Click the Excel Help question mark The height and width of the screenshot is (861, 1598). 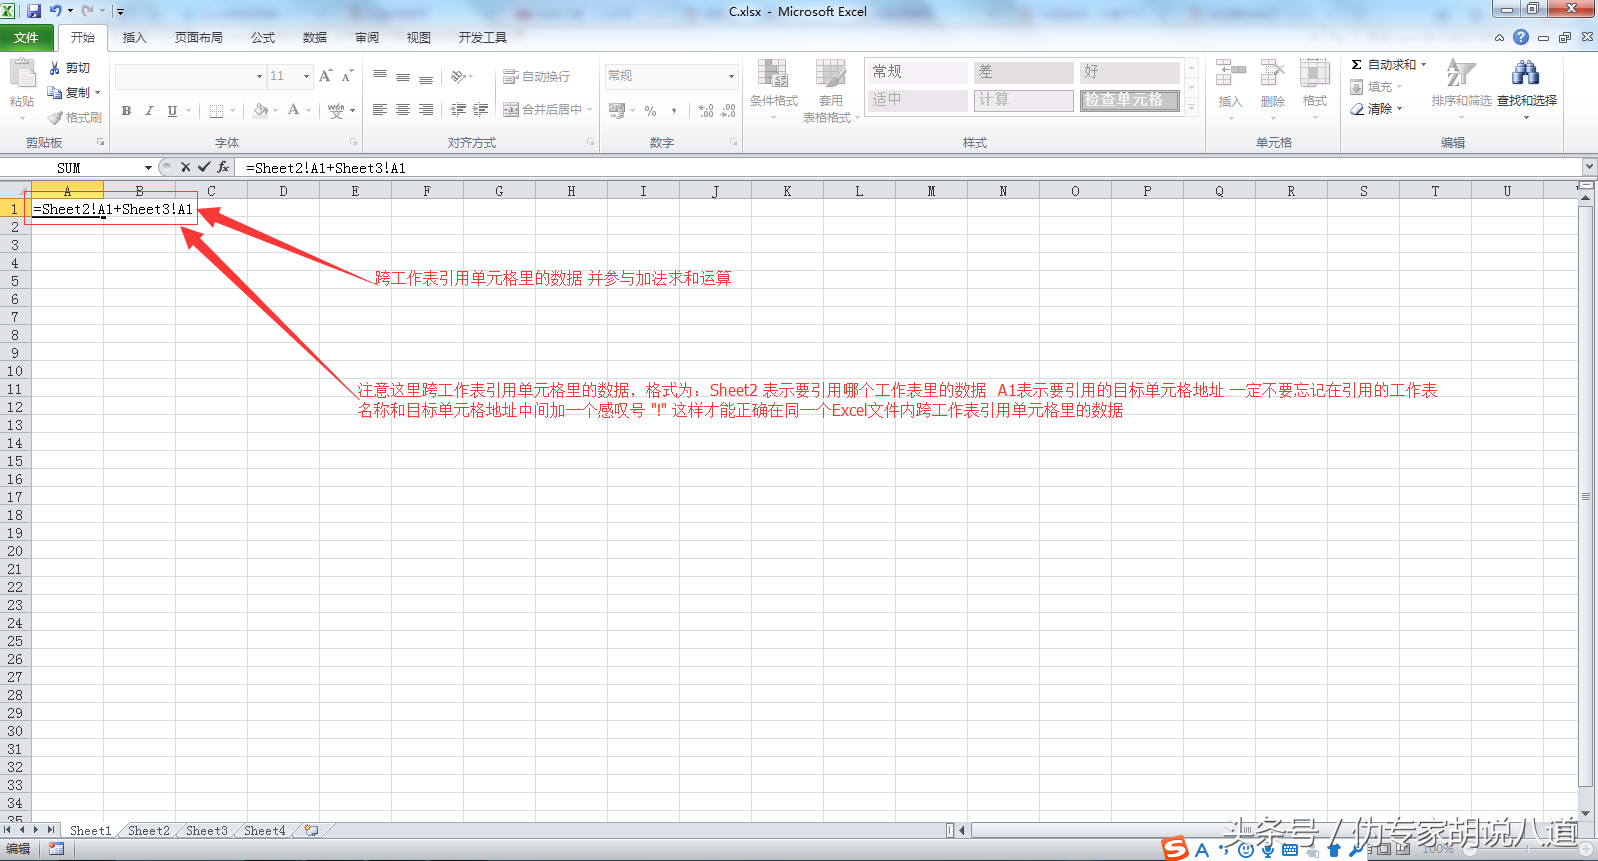1521,37
